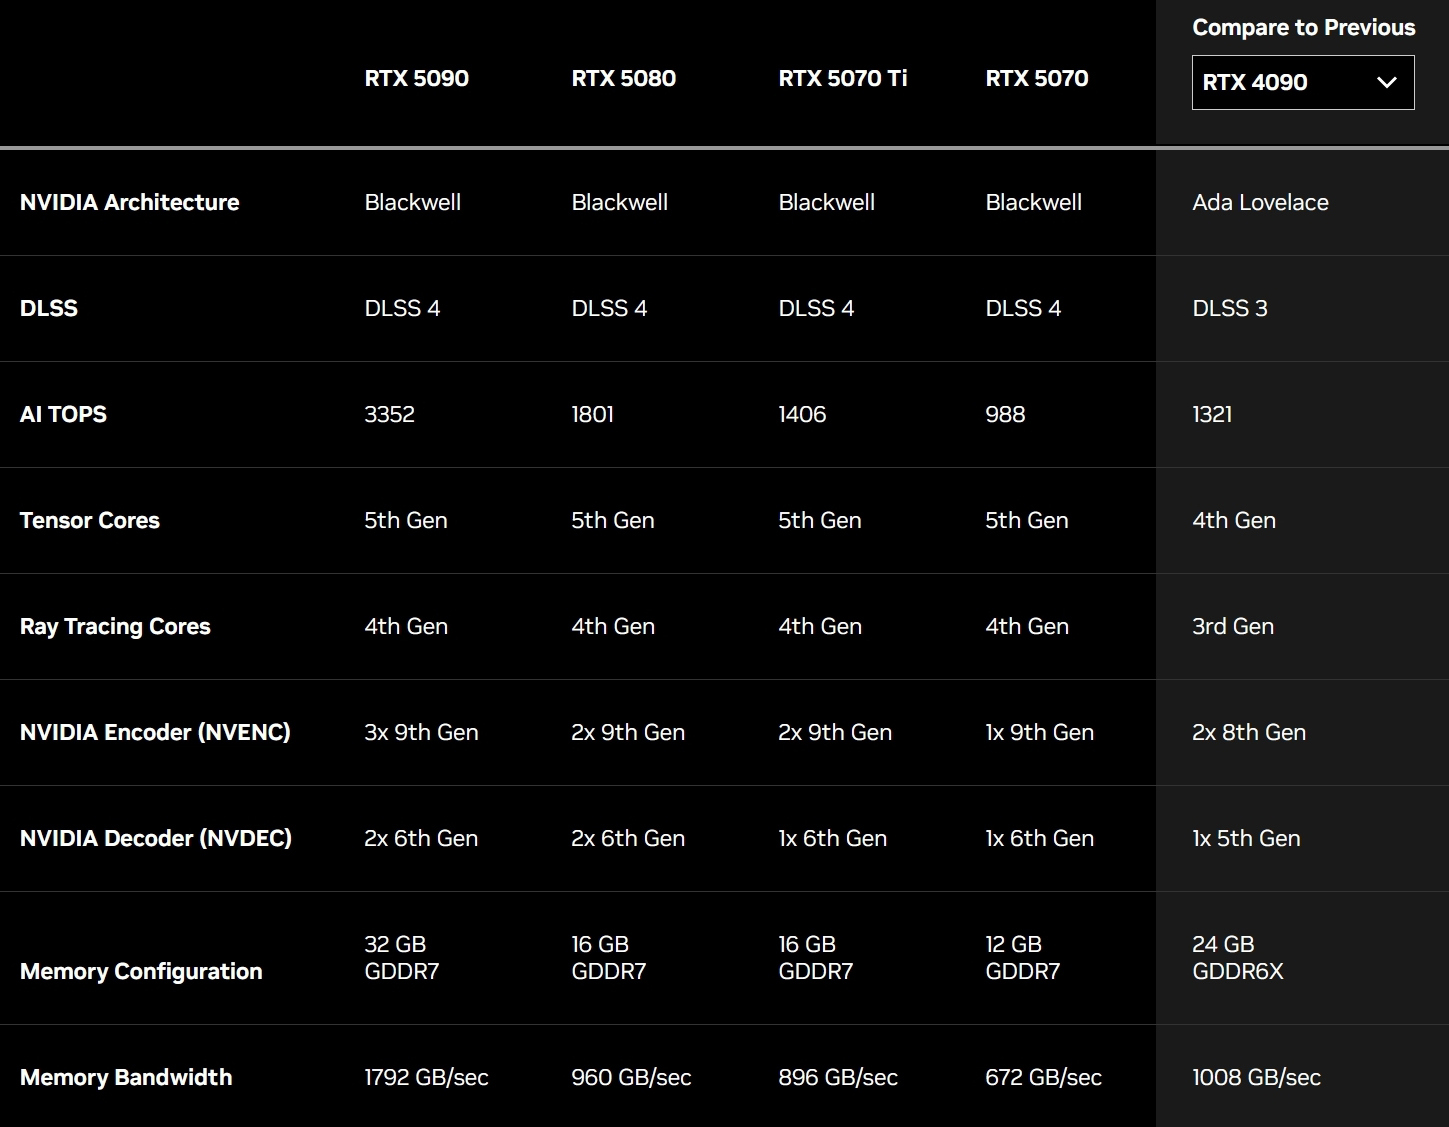Select the RTX 5090 column header
This screenshot has height=1127, width=1449.
click(x=416, y=78)
